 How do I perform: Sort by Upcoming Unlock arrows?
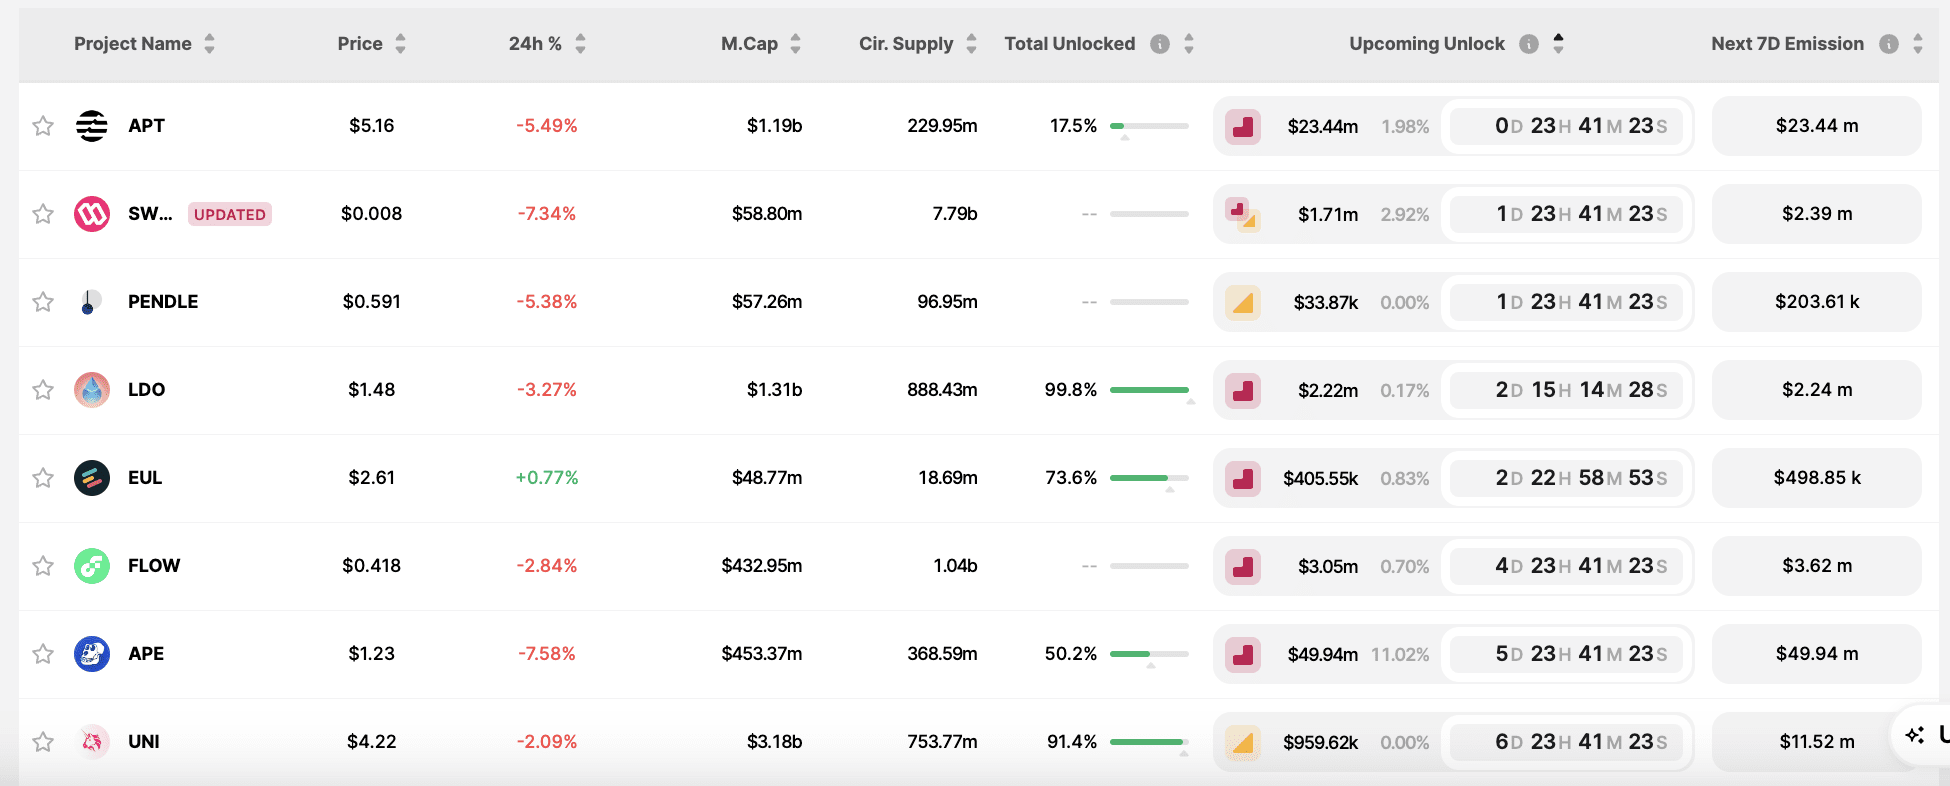[1558, 44]
